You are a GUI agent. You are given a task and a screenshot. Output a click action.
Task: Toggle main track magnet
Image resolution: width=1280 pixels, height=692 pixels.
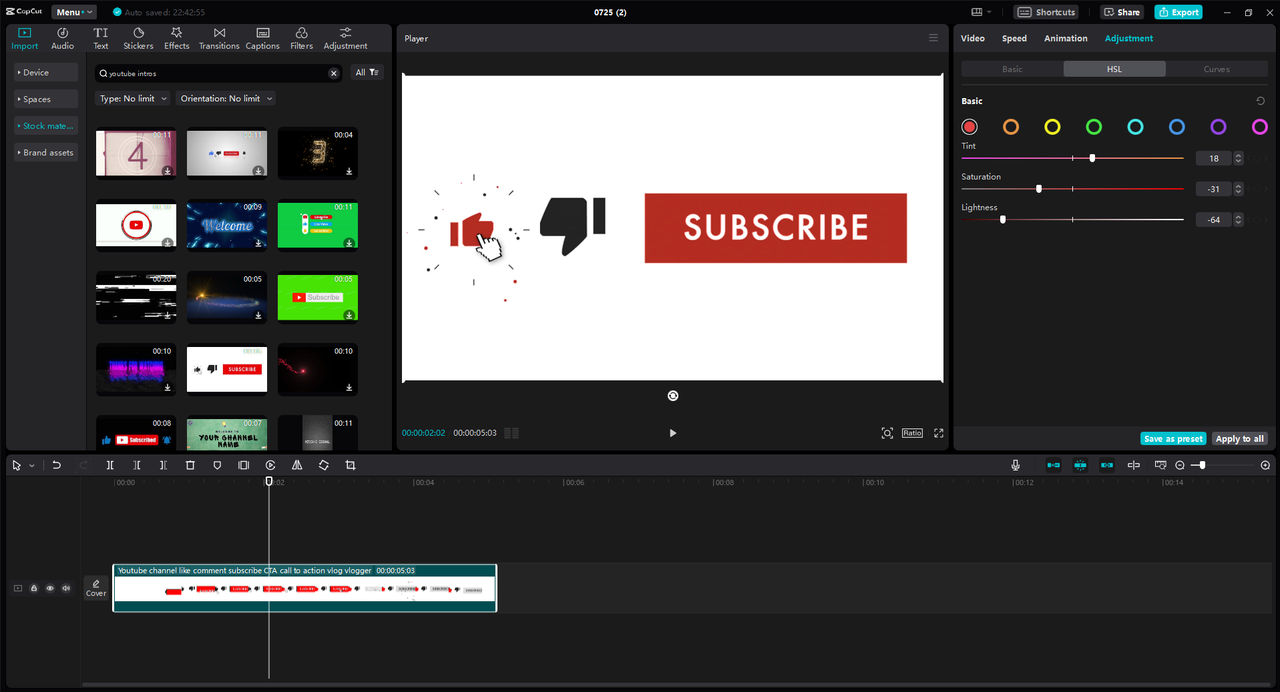[1053, 465]
